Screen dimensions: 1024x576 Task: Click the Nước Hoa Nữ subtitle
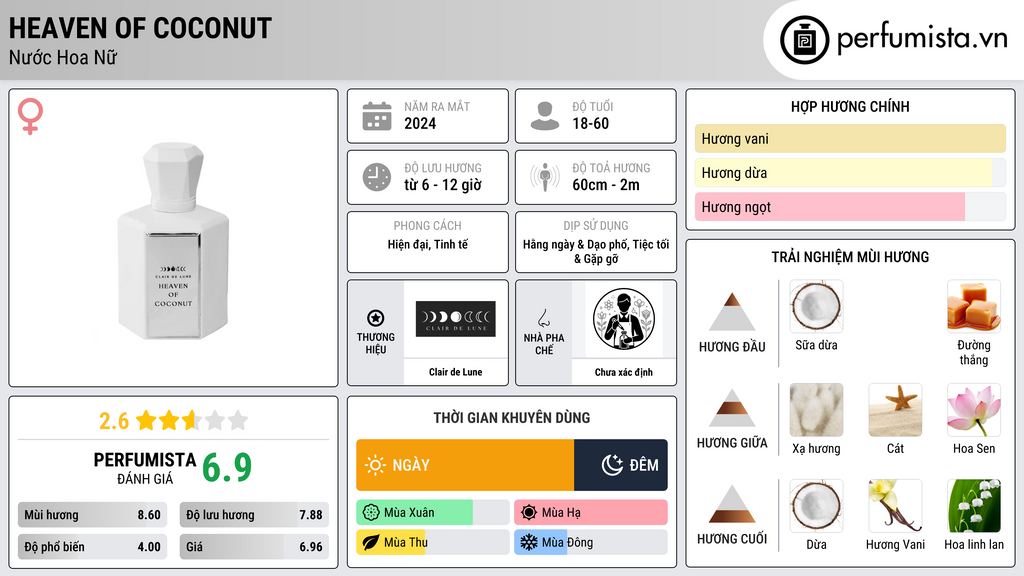pyautogui.click(x=63, y=57)
